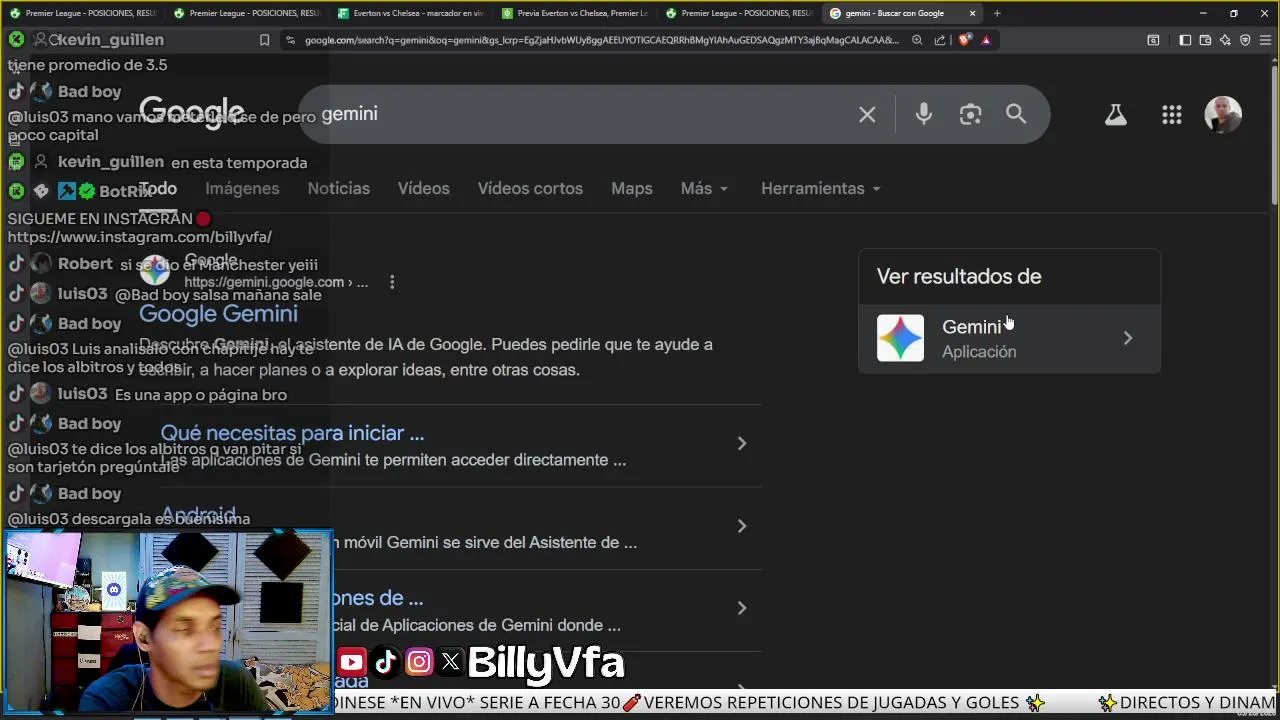Click the gemini.google.com URL above the result

pyautogui.click(x=276, y=282)
